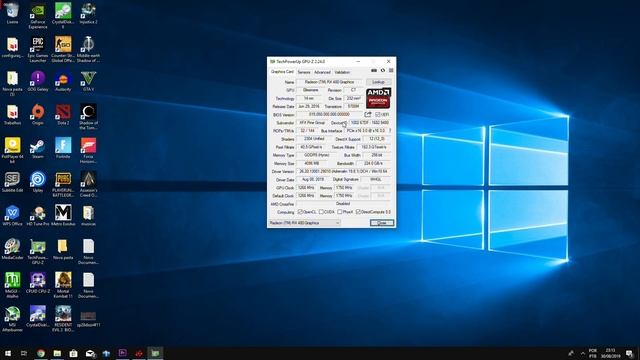Select the Fortnite desktop icon
Viewport: 640px width, 360px height.
63,149
